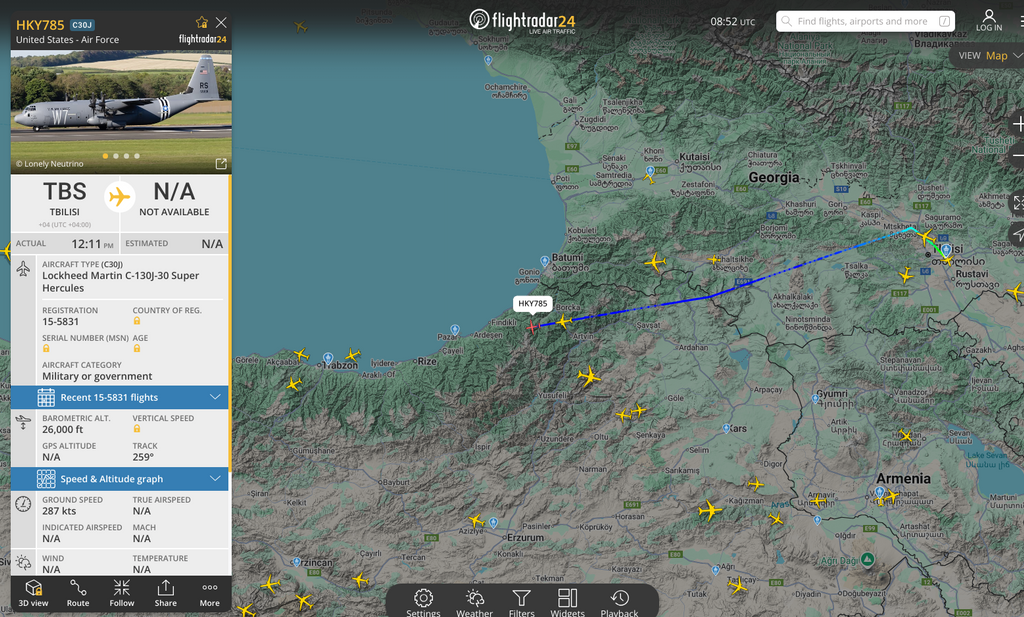1024x617 pixels.
Task: Click locked Country of Reg. icon
Action: coord(137,321)
